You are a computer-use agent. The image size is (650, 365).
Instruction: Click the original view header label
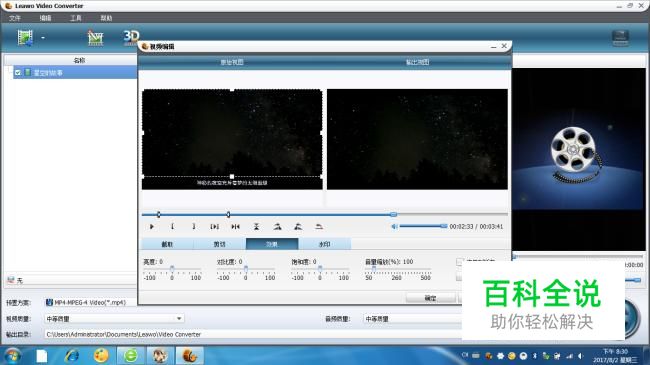tap(232, 62)
